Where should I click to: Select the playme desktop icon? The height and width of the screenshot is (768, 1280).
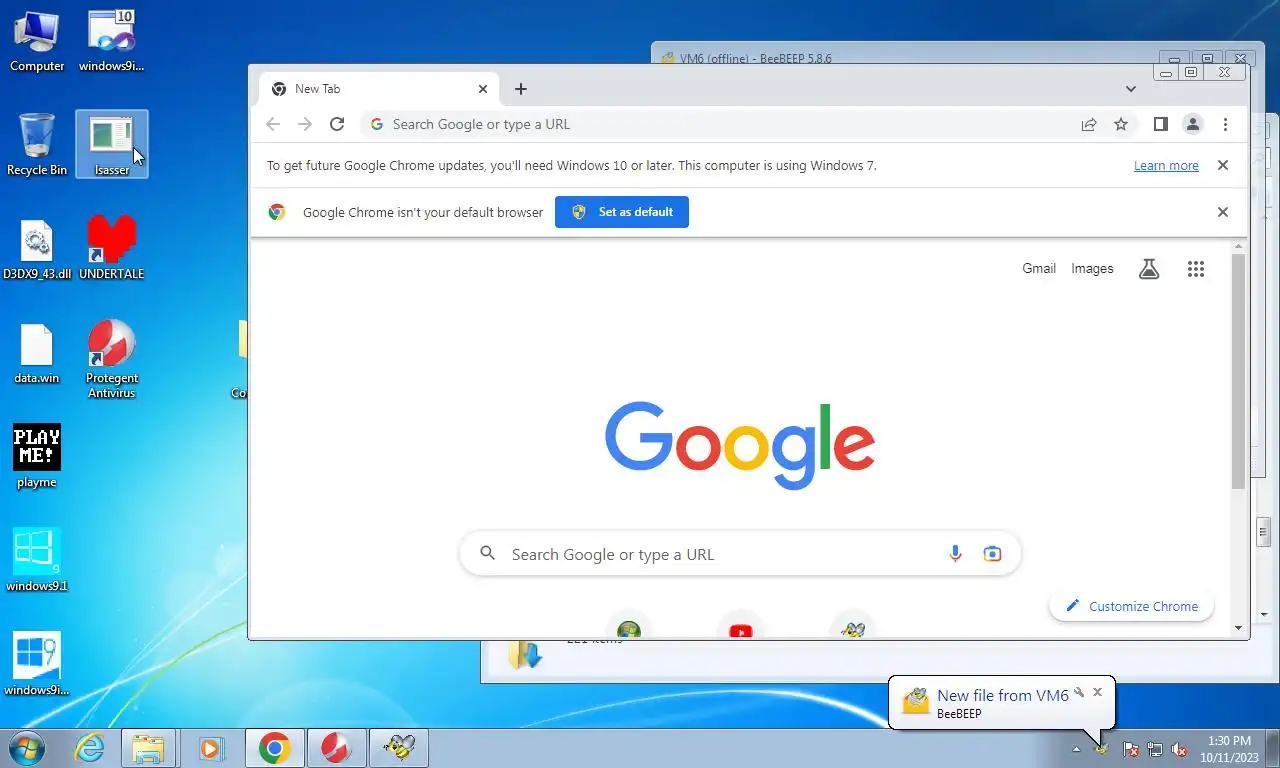[37, 457]
